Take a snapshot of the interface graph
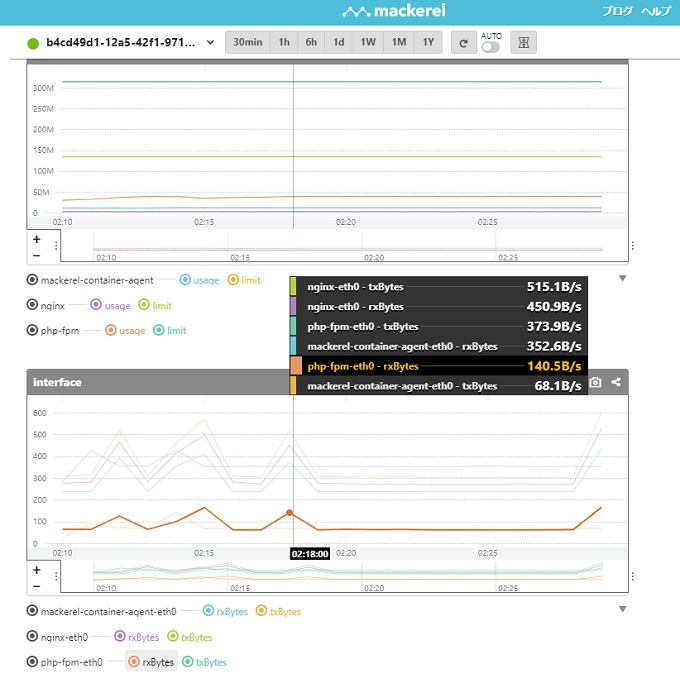 pos(595,382)
